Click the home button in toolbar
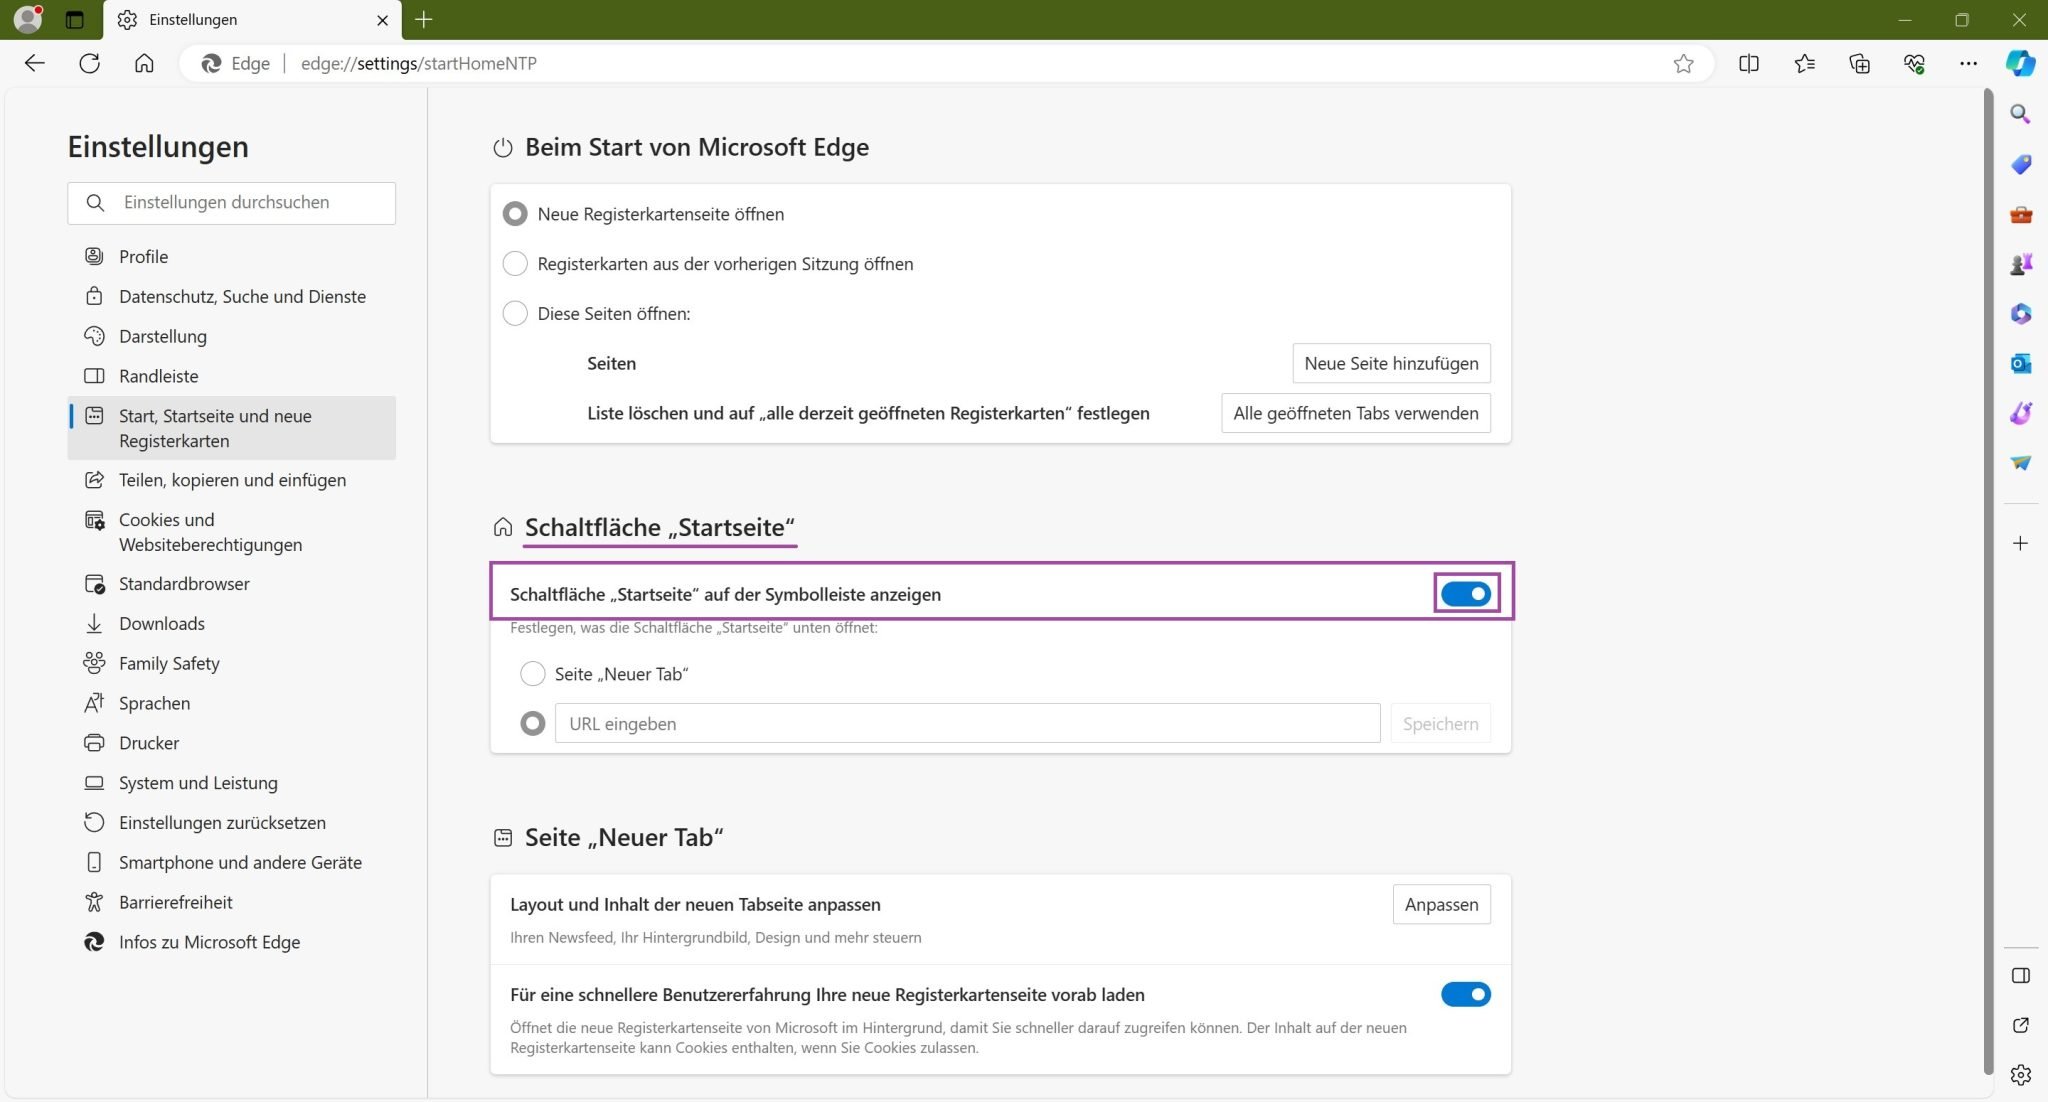 tap(144, 63)
